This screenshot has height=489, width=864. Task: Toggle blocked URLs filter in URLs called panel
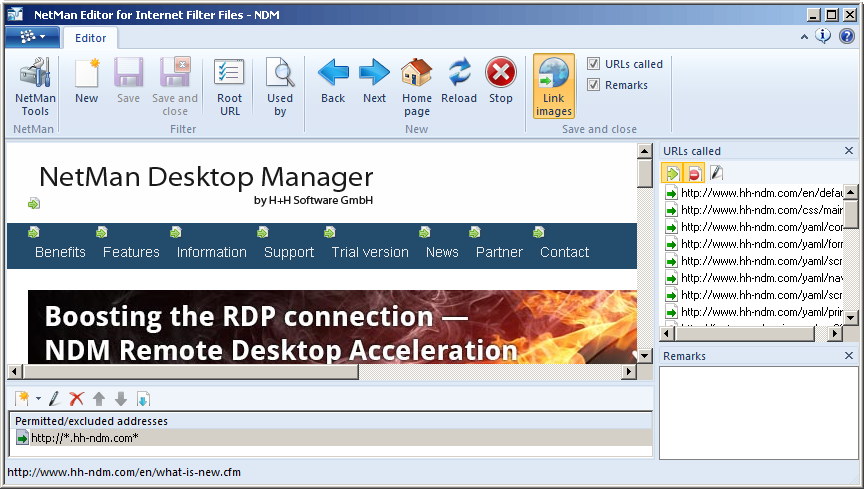[x=694, y=174]
